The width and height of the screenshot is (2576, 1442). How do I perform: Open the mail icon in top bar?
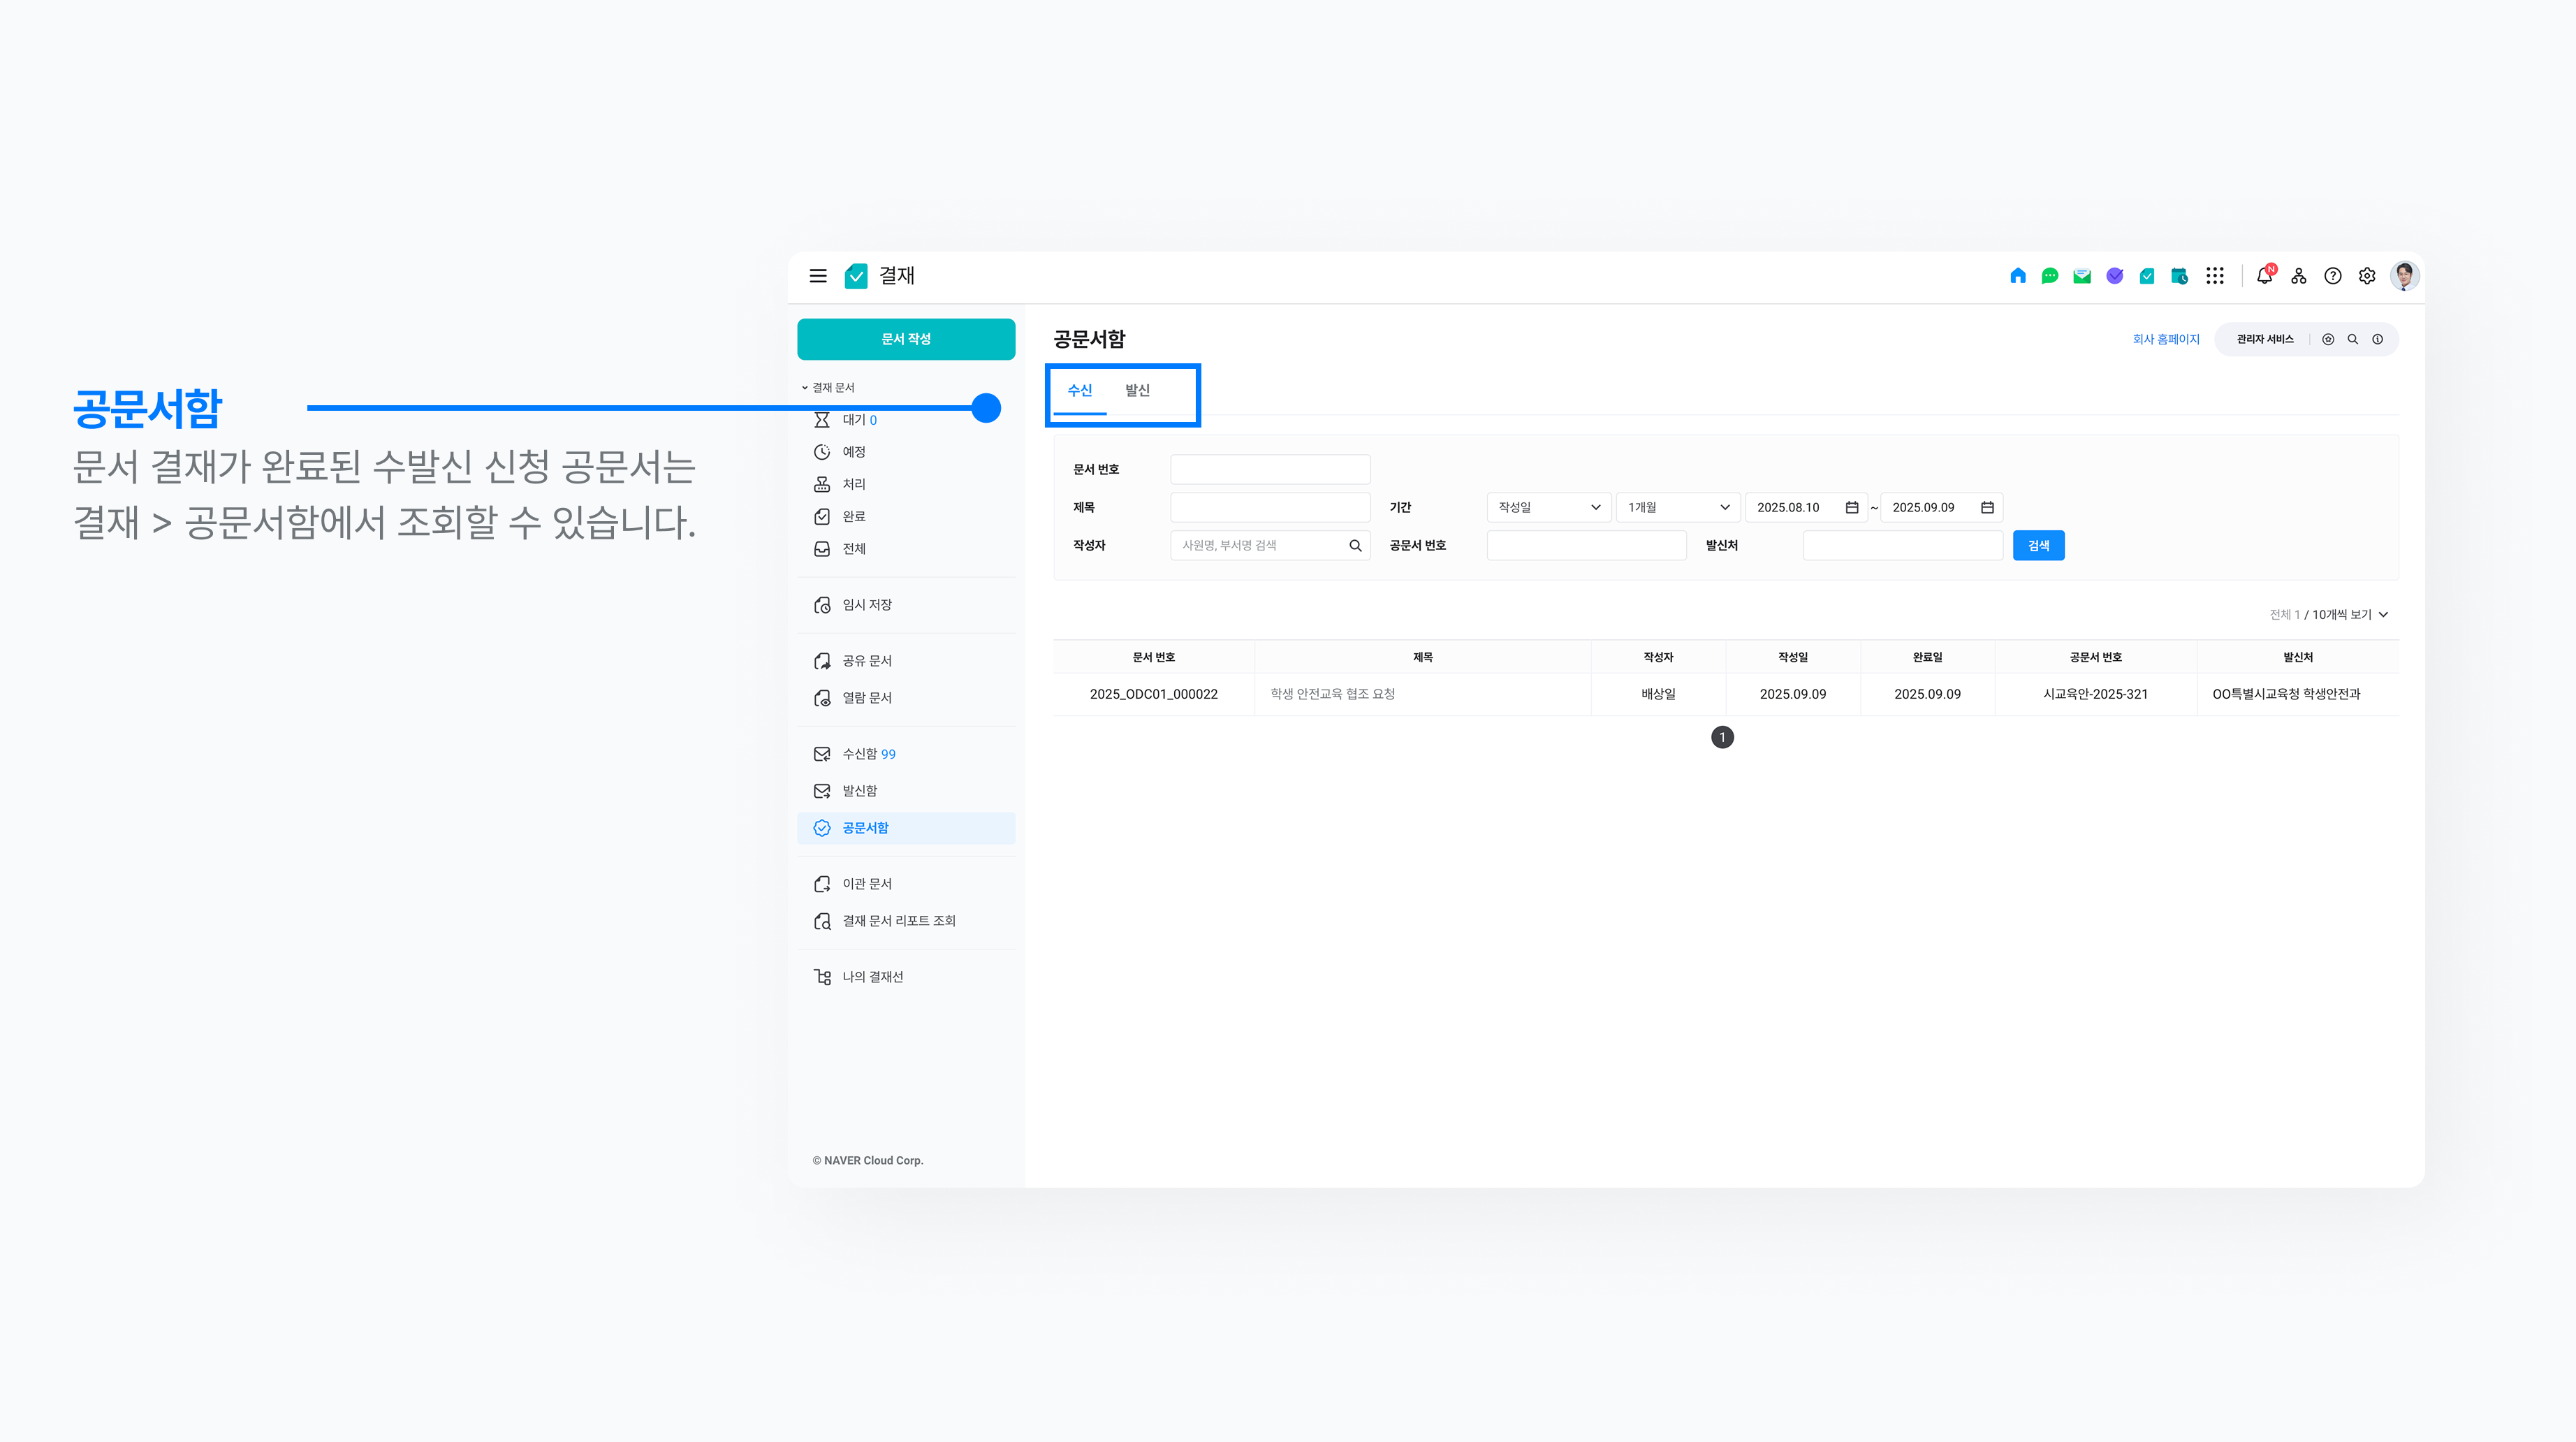[x=2082, y=276]
